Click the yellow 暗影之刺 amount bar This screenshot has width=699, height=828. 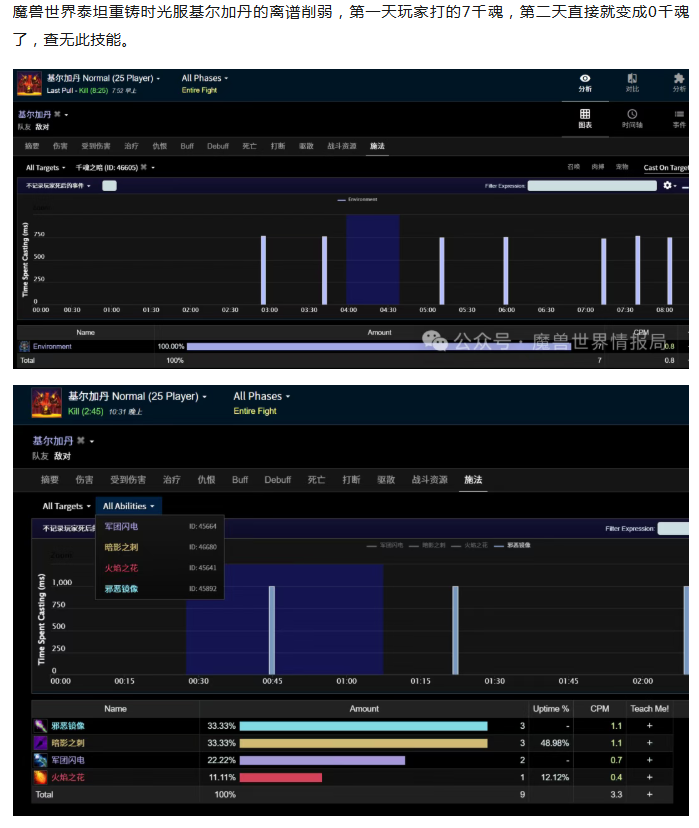click(x=364, y=743)
